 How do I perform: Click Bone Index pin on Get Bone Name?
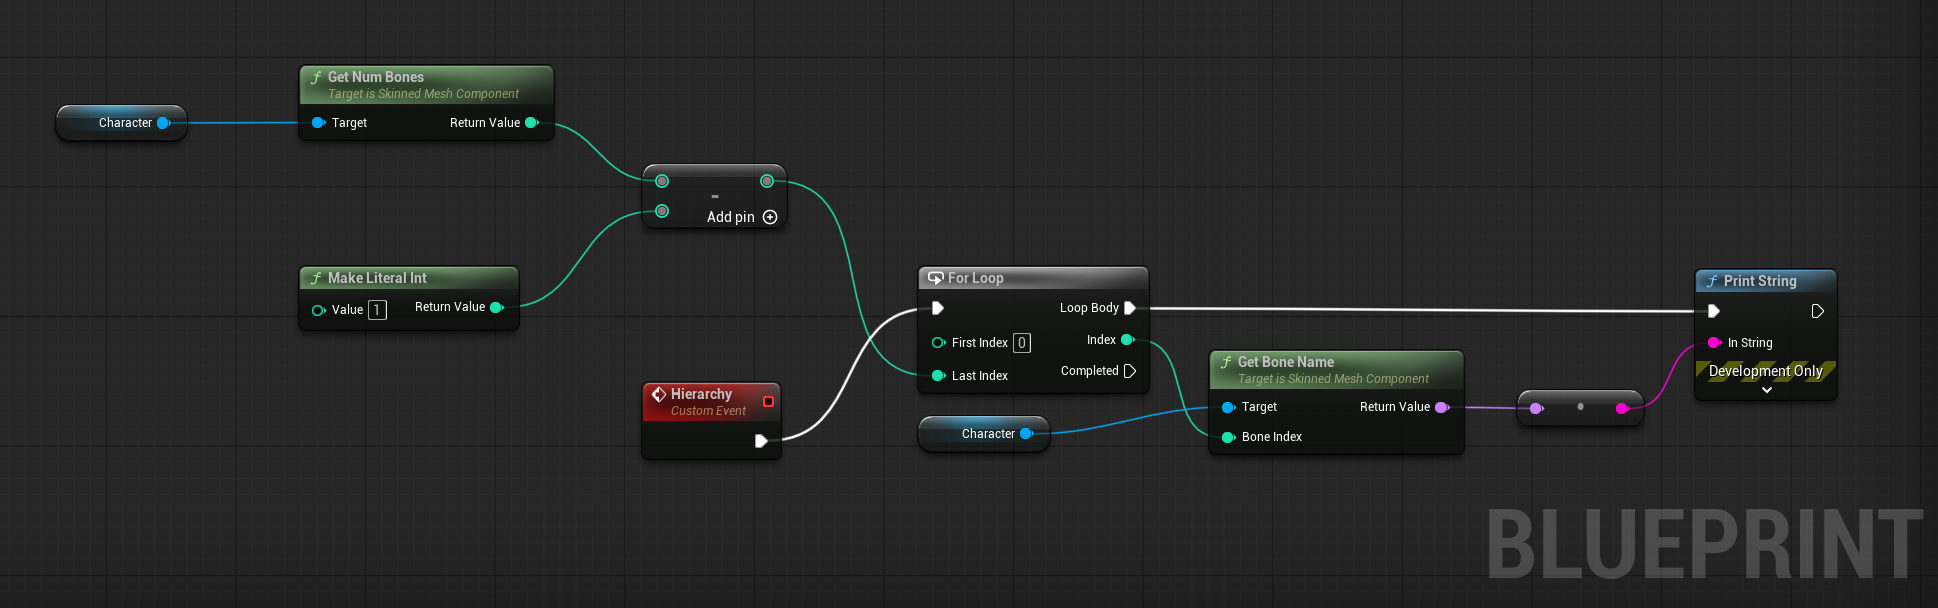click(1229, 437)
